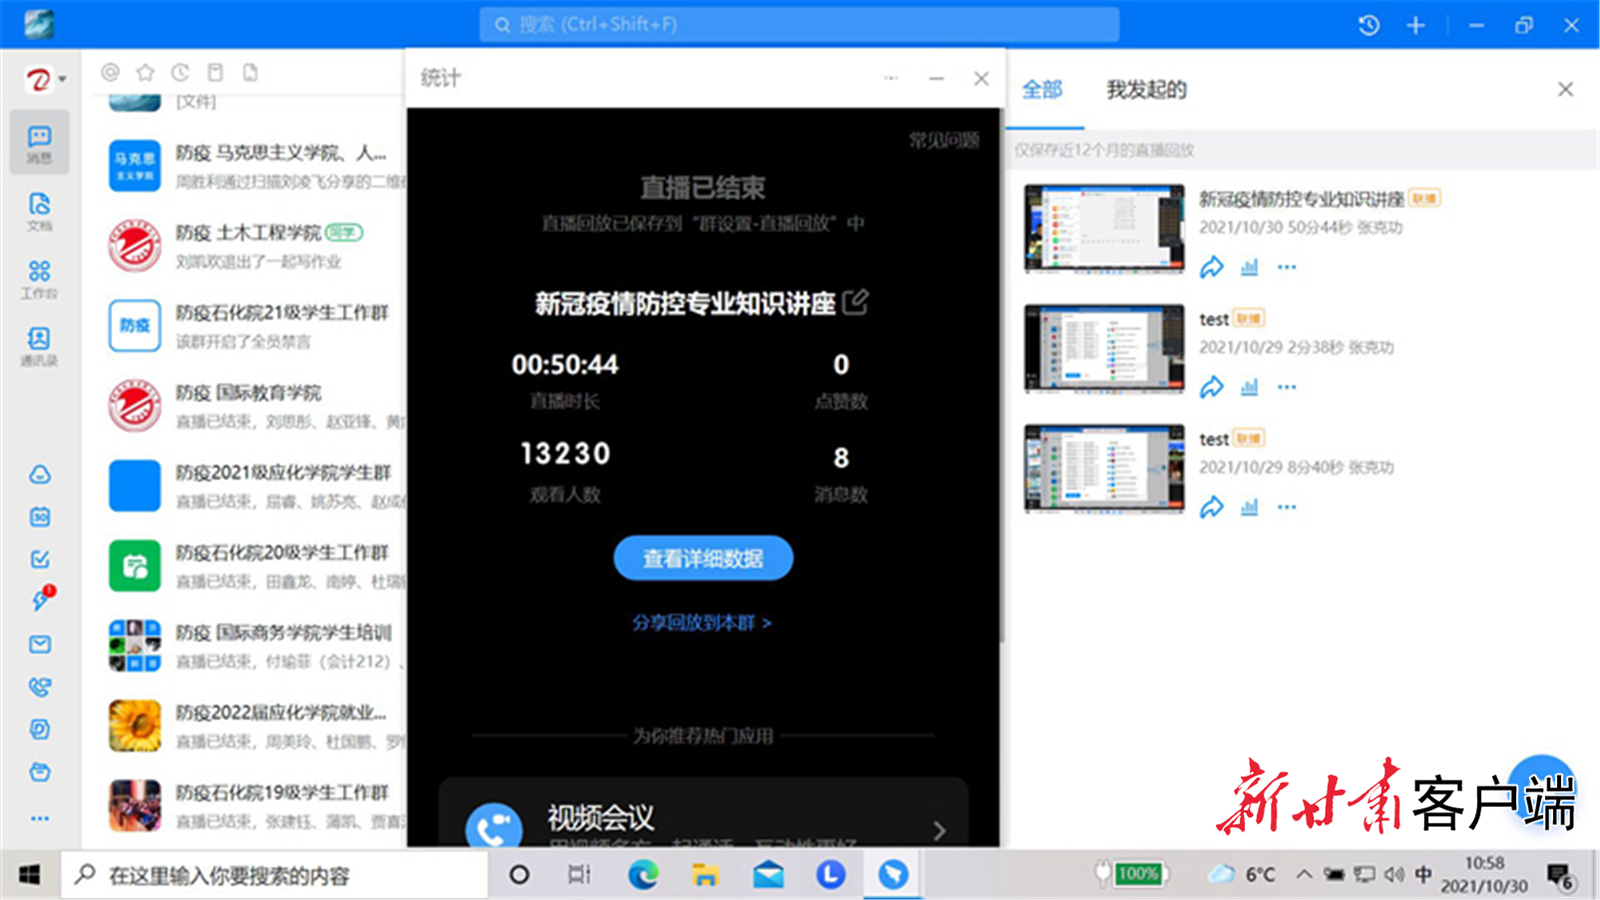The image size is (1600, 900).
Task: Open more options for 新冠疫情防控专业知识讲座 replay
Action: click(1287, 267)
